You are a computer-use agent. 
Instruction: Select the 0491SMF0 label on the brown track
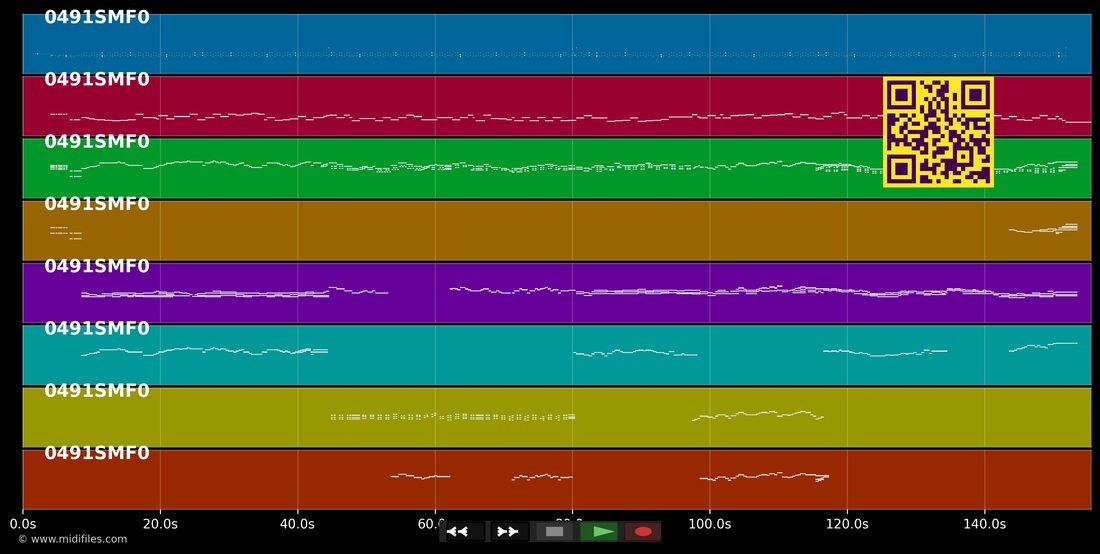(97, 204)
